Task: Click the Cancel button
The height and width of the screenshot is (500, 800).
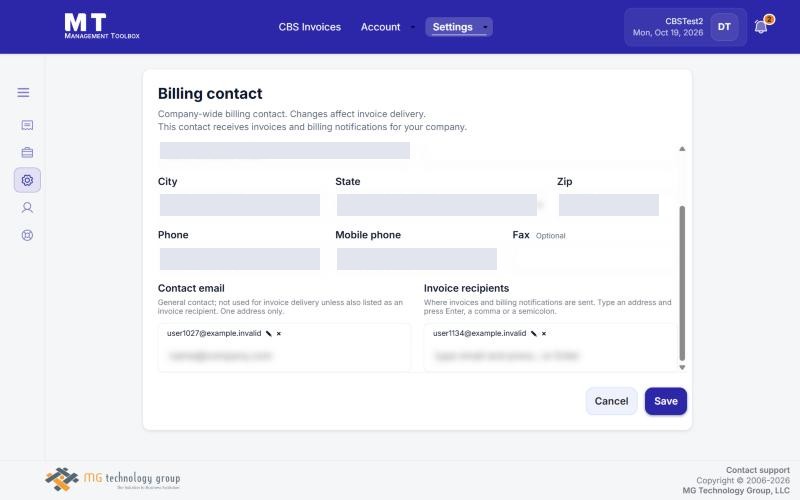Action: [x=611, y=401]
